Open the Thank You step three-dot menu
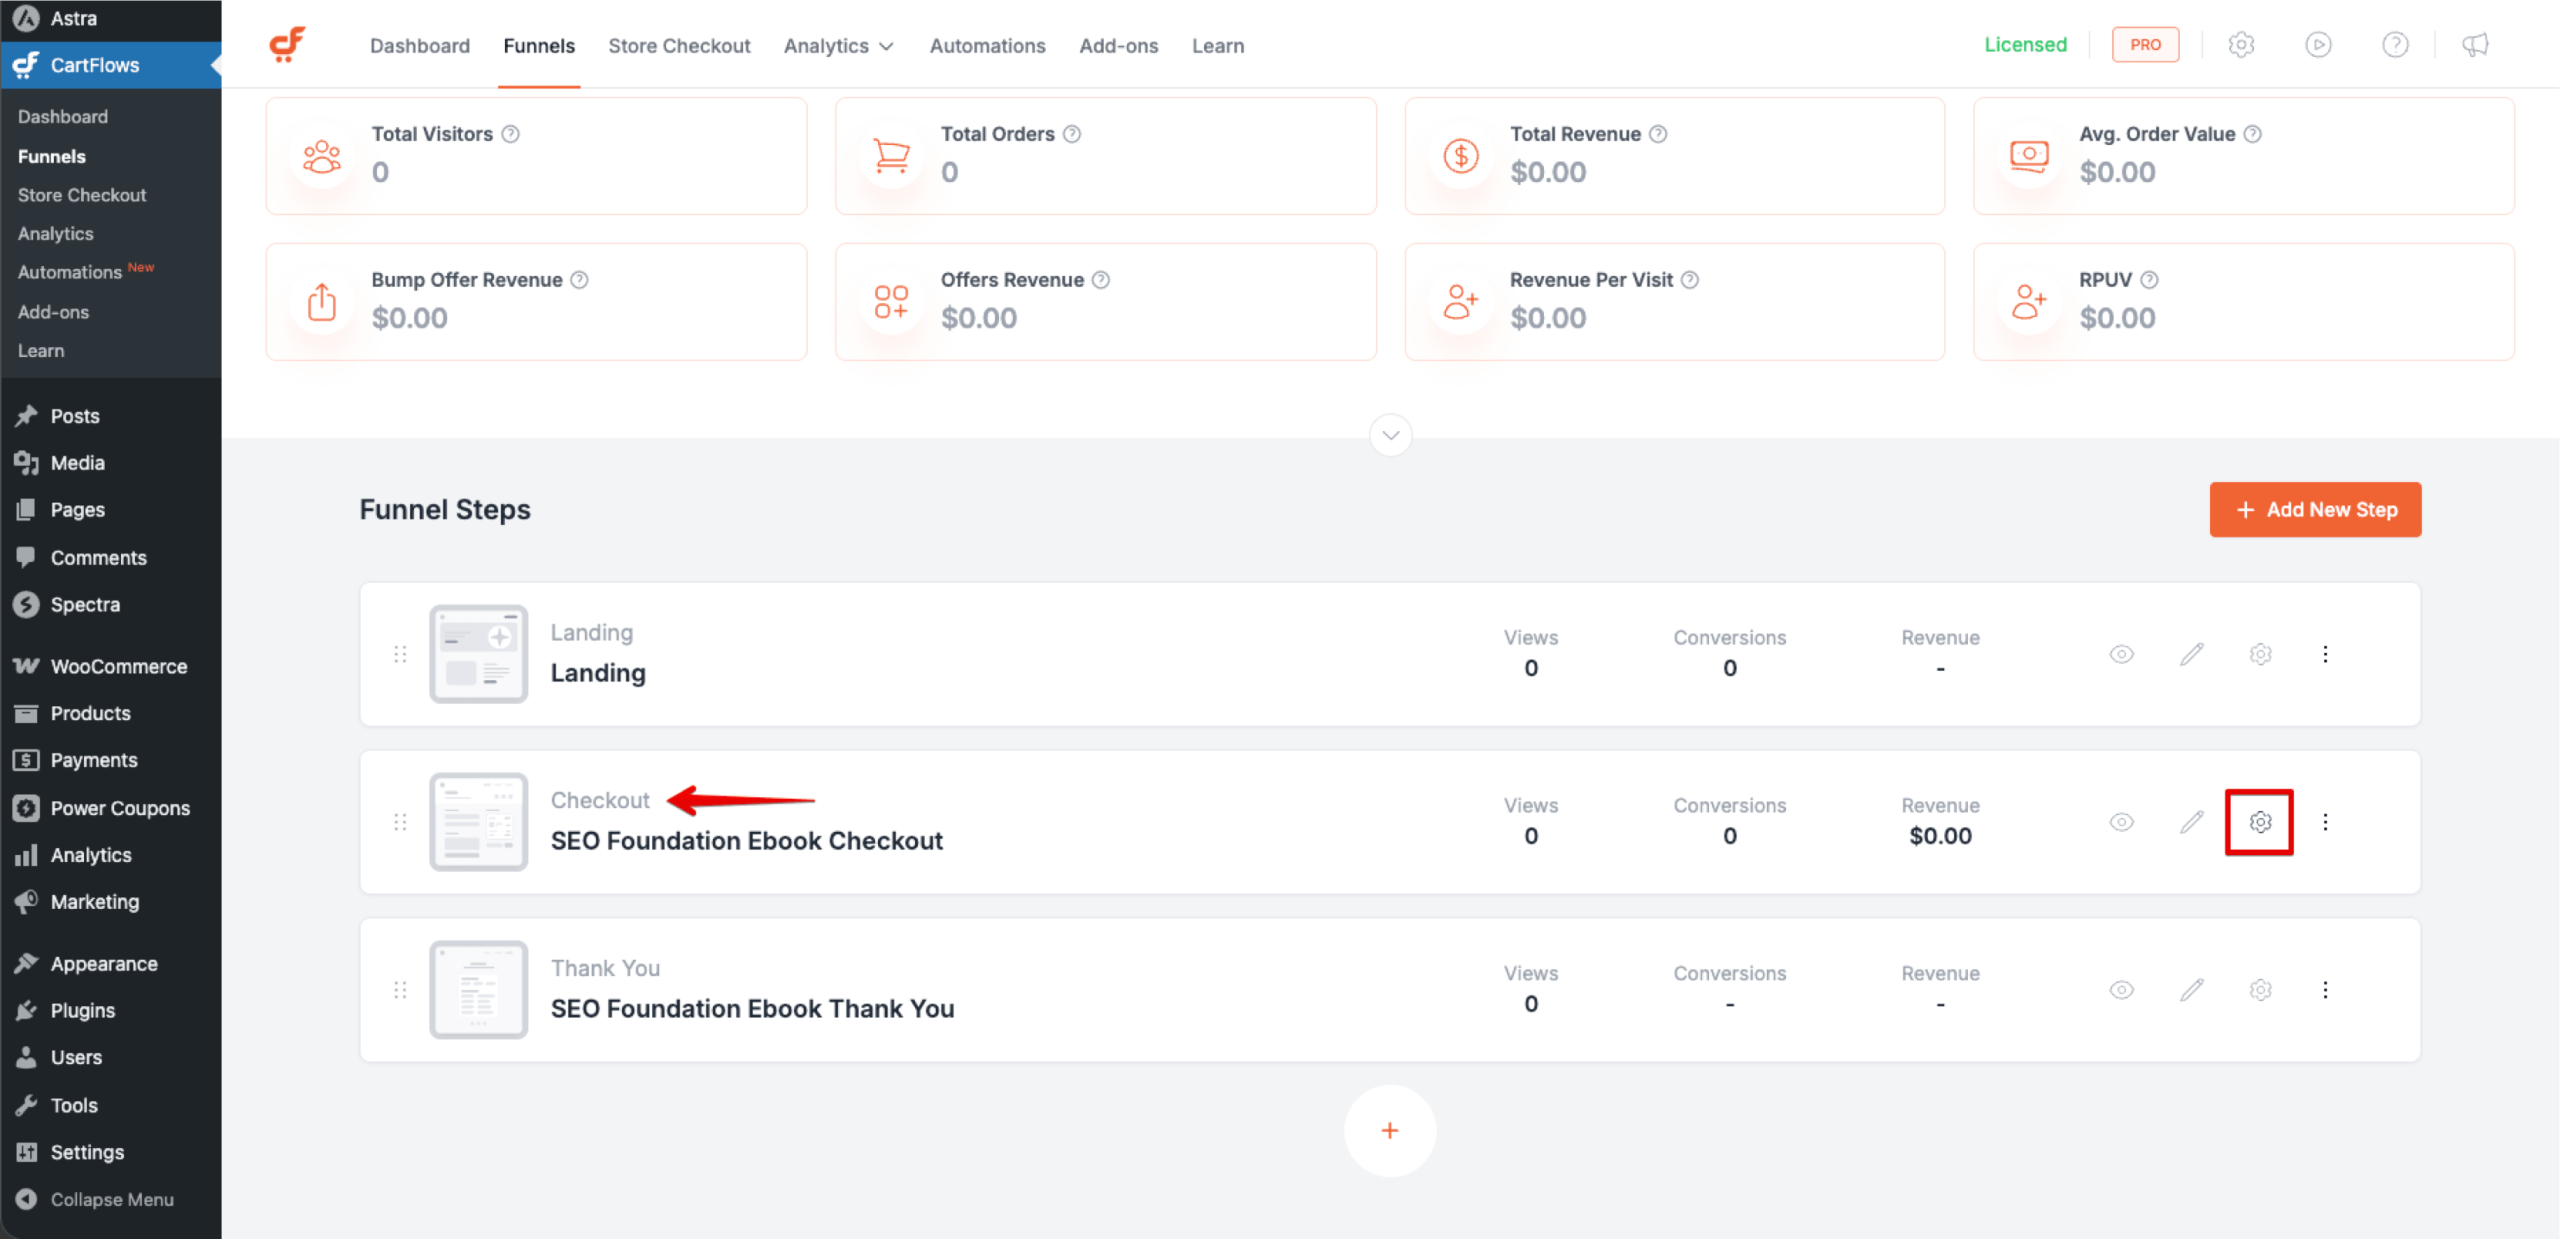The image size is (2560, 1239). click(2326, 989)
